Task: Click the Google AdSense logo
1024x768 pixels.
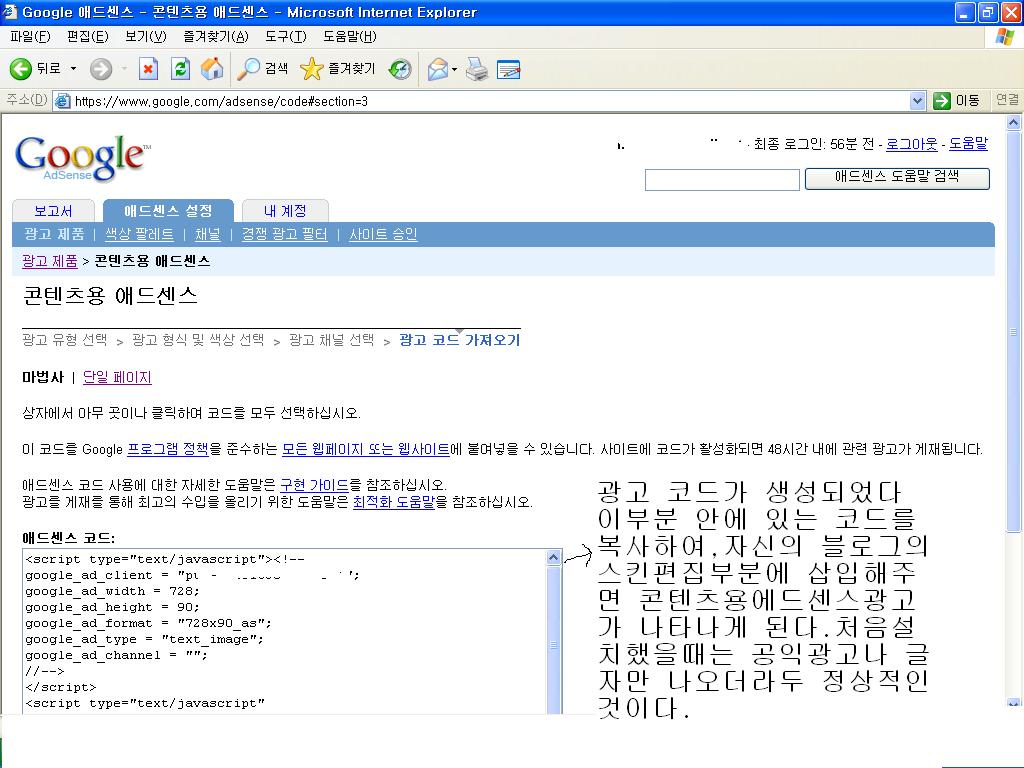Action: click(82, 158)
